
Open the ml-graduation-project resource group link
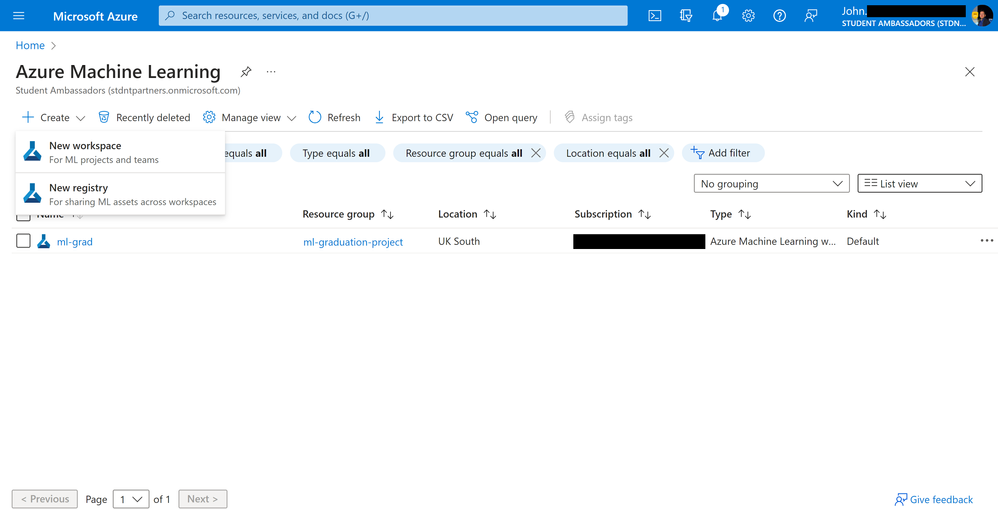tap(353, 242)
